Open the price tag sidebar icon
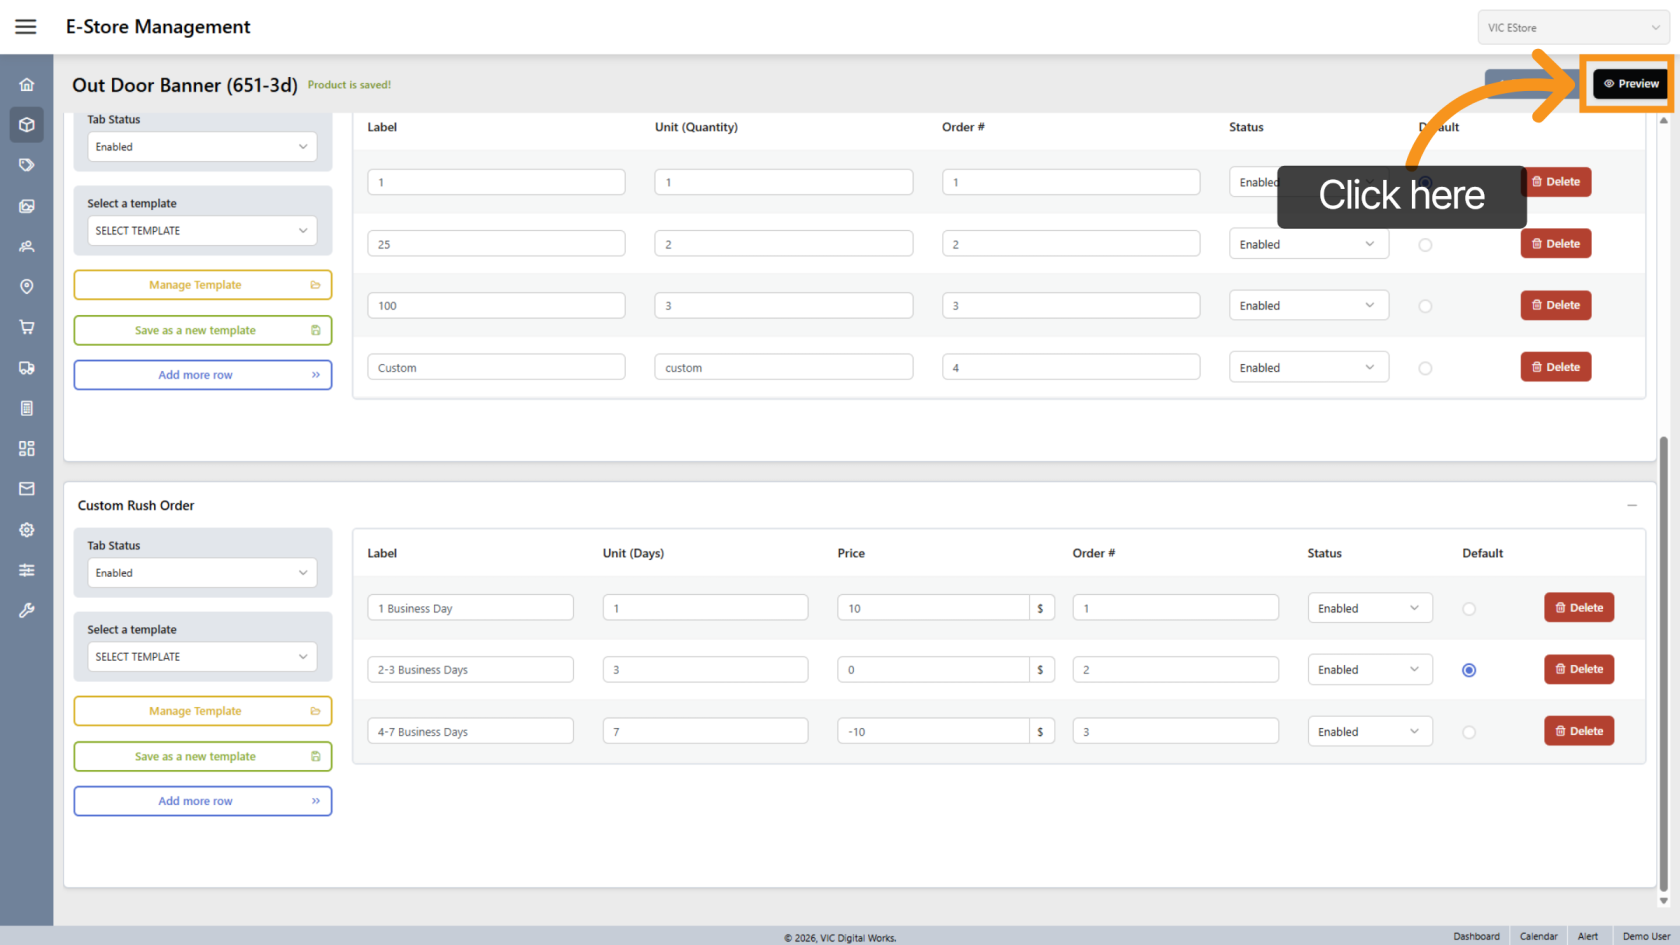This screenshot has width=1680, height=945. point(27,165)
